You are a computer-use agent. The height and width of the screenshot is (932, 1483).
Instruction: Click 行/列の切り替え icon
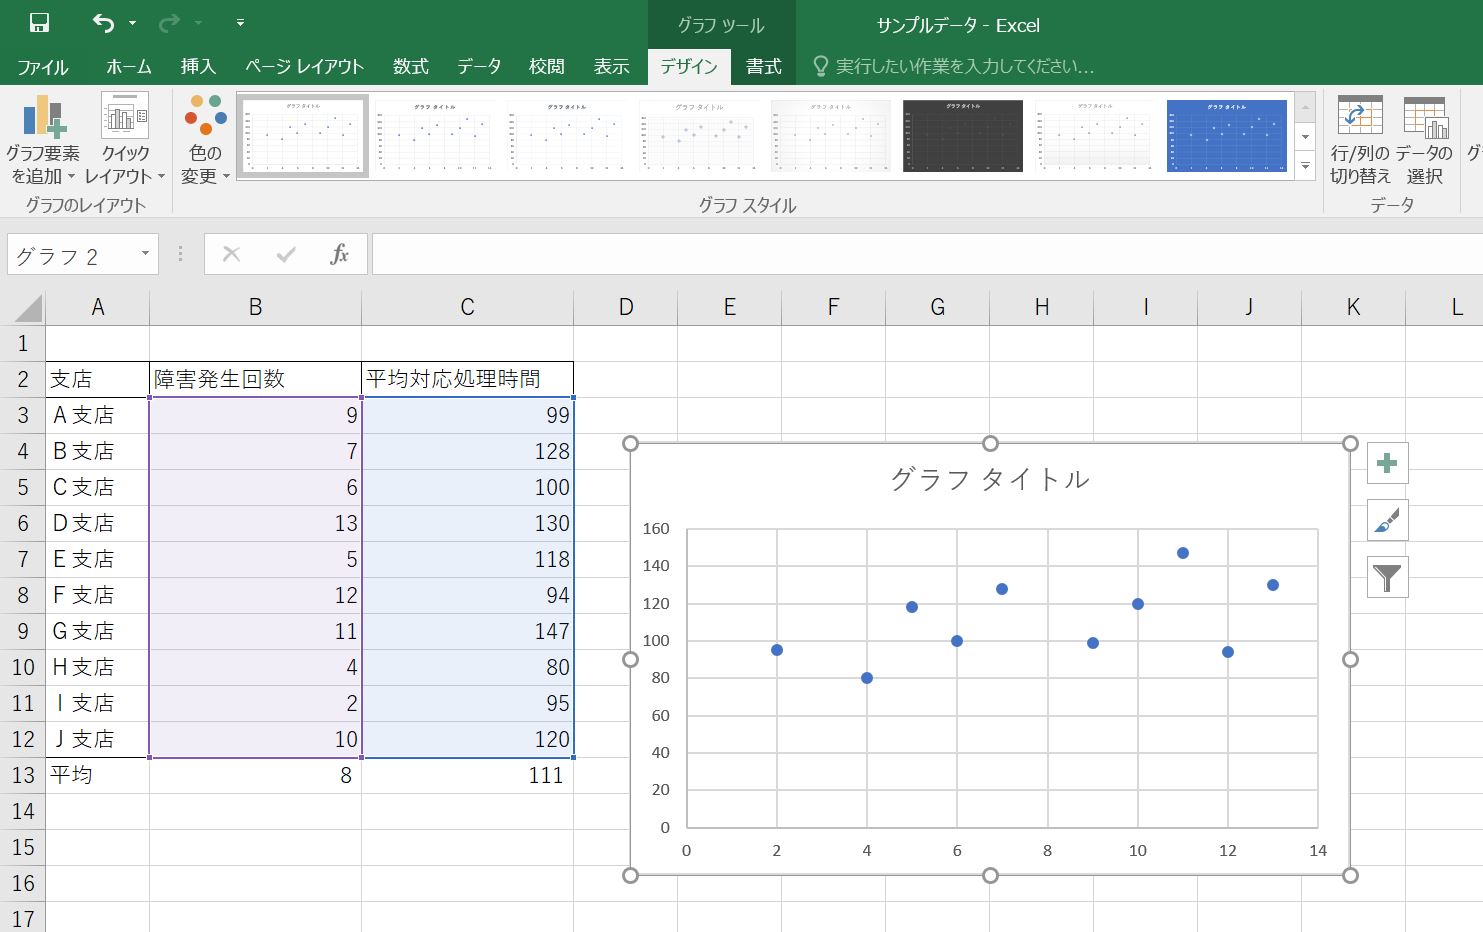[x=1360, y=140]
